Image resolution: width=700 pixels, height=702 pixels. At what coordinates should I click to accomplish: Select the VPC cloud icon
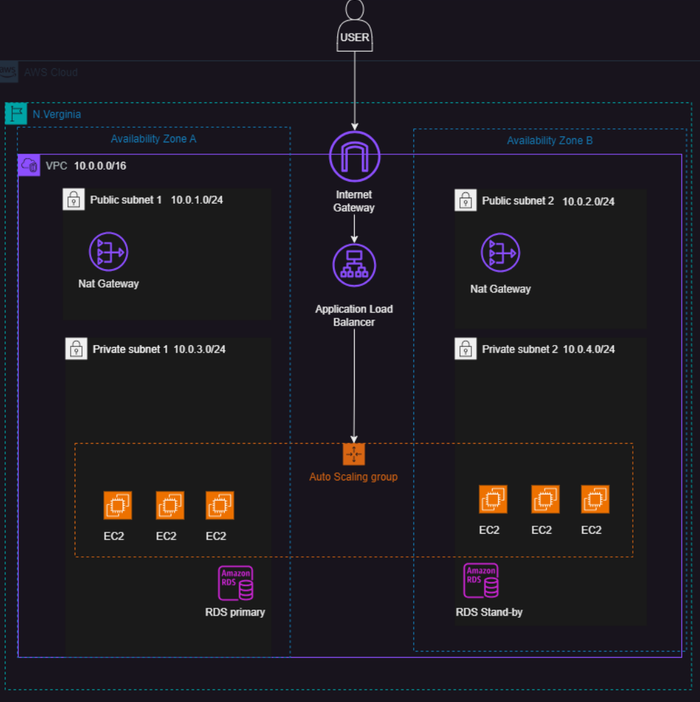29,165
